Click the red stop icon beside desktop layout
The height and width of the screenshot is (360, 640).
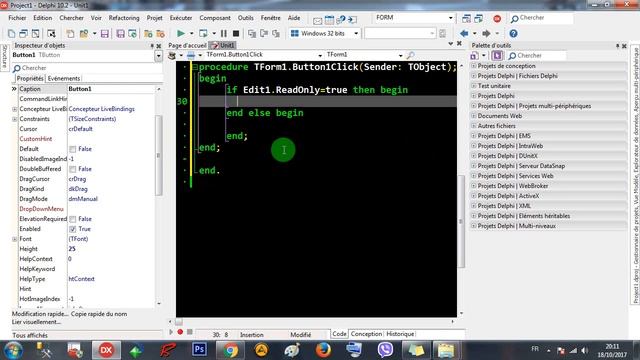(x=497, y=19)
